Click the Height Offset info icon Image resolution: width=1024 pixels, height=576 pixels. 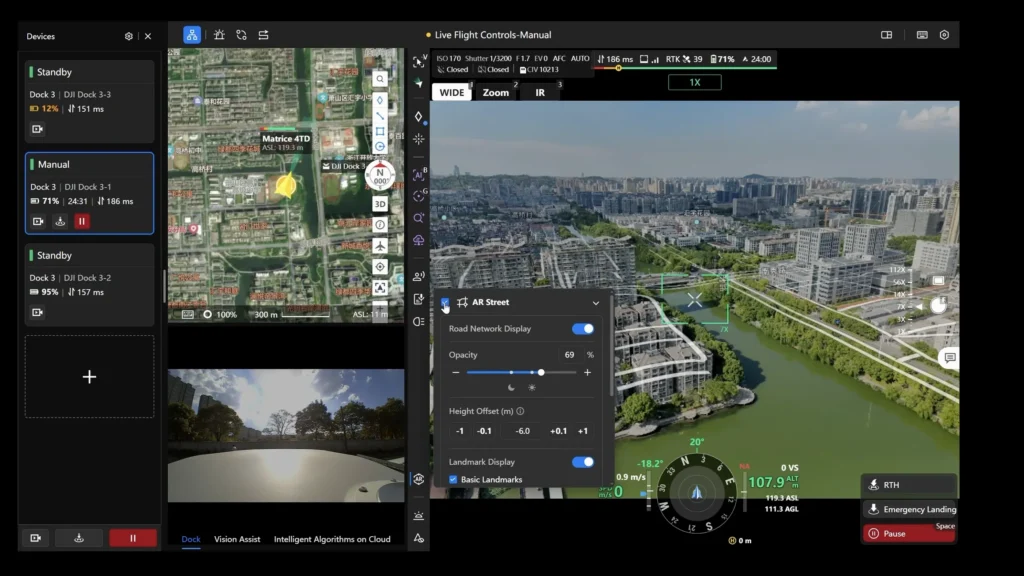520,411
